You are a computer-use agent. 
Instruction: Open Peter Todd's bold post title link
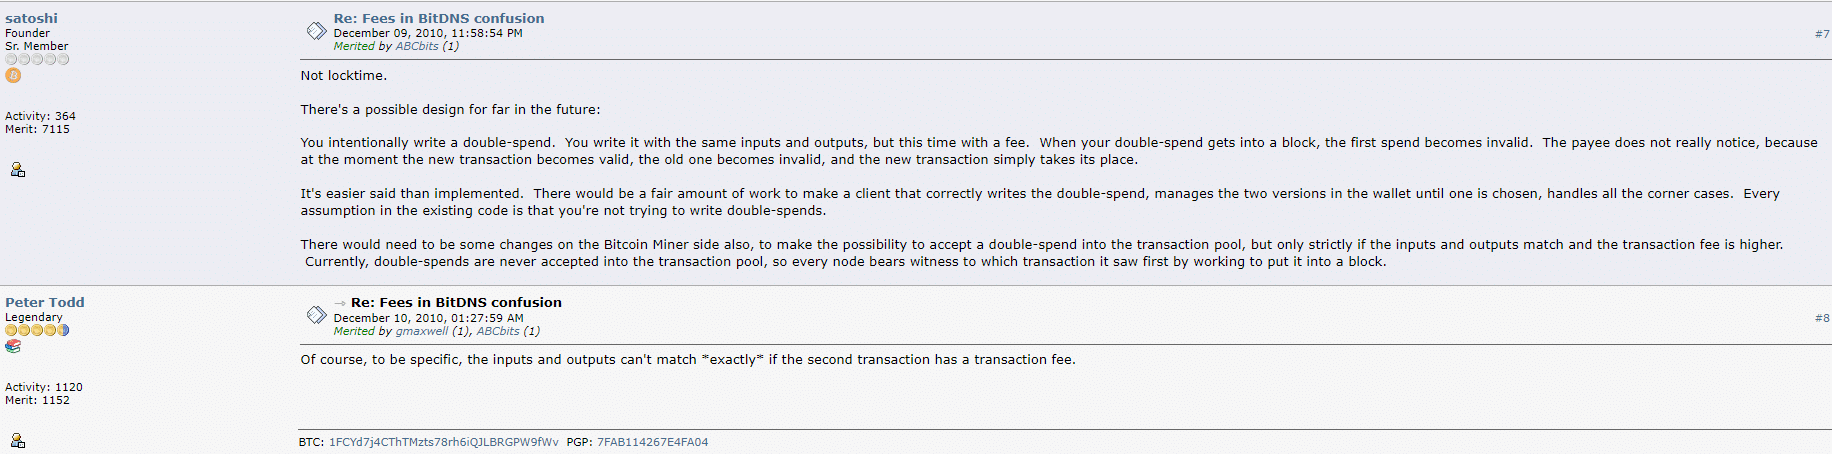click(456, 302)
